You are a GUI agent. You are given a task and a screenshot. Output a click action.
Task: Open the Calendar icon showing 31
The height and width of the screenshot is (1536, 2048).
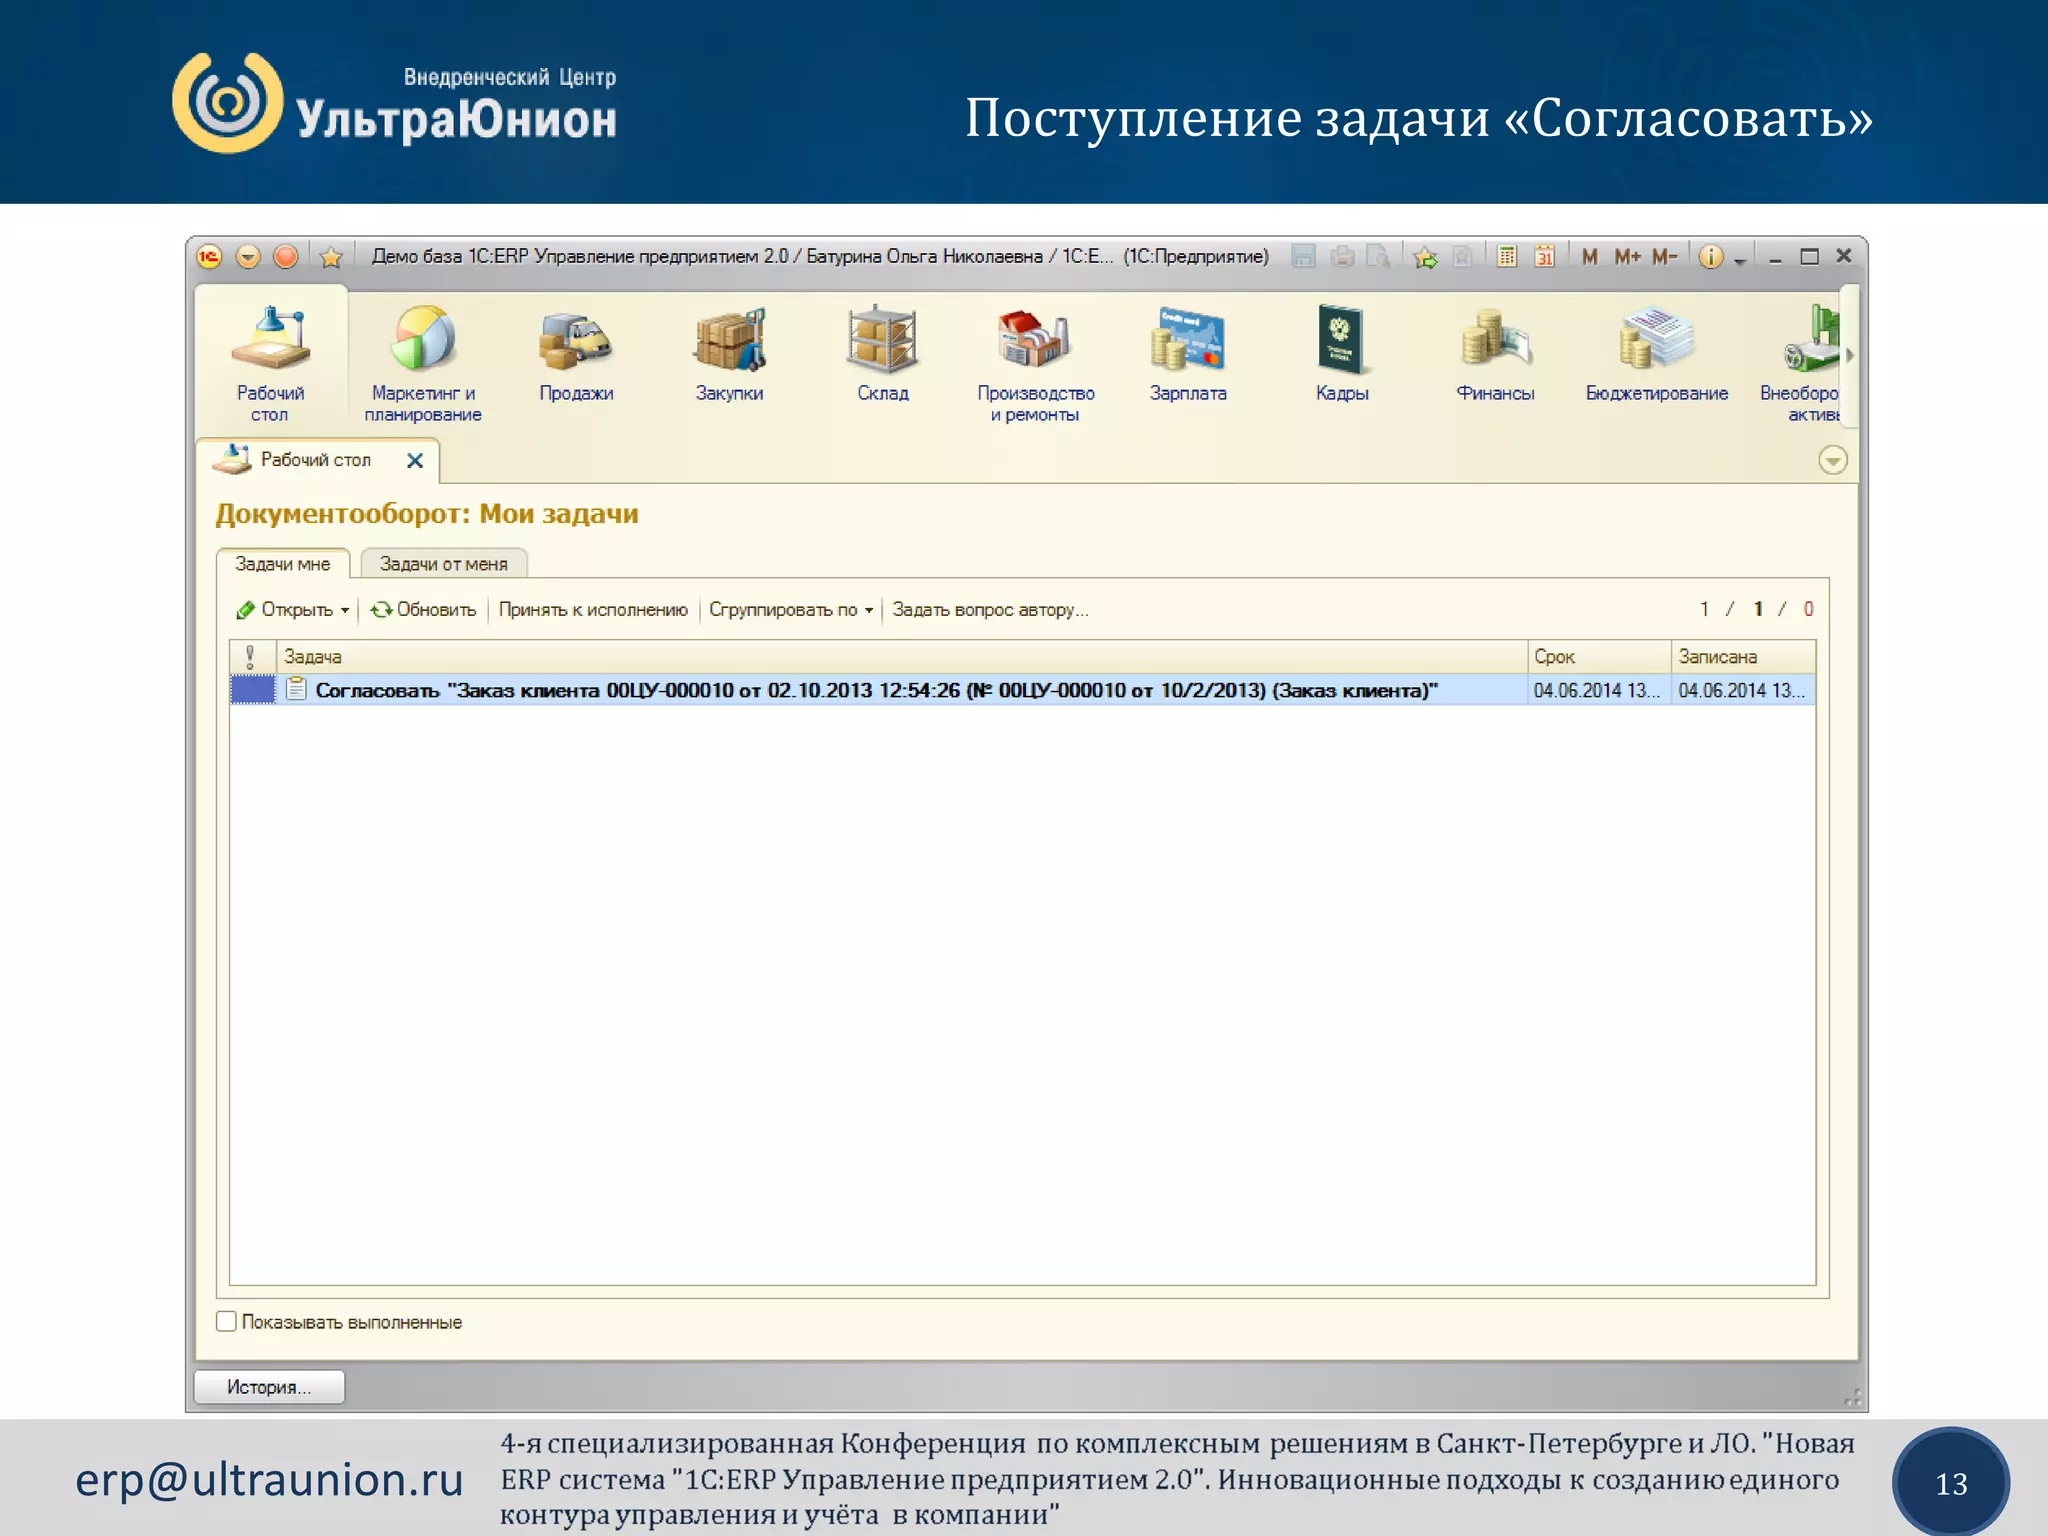[x=1544, y=257]
